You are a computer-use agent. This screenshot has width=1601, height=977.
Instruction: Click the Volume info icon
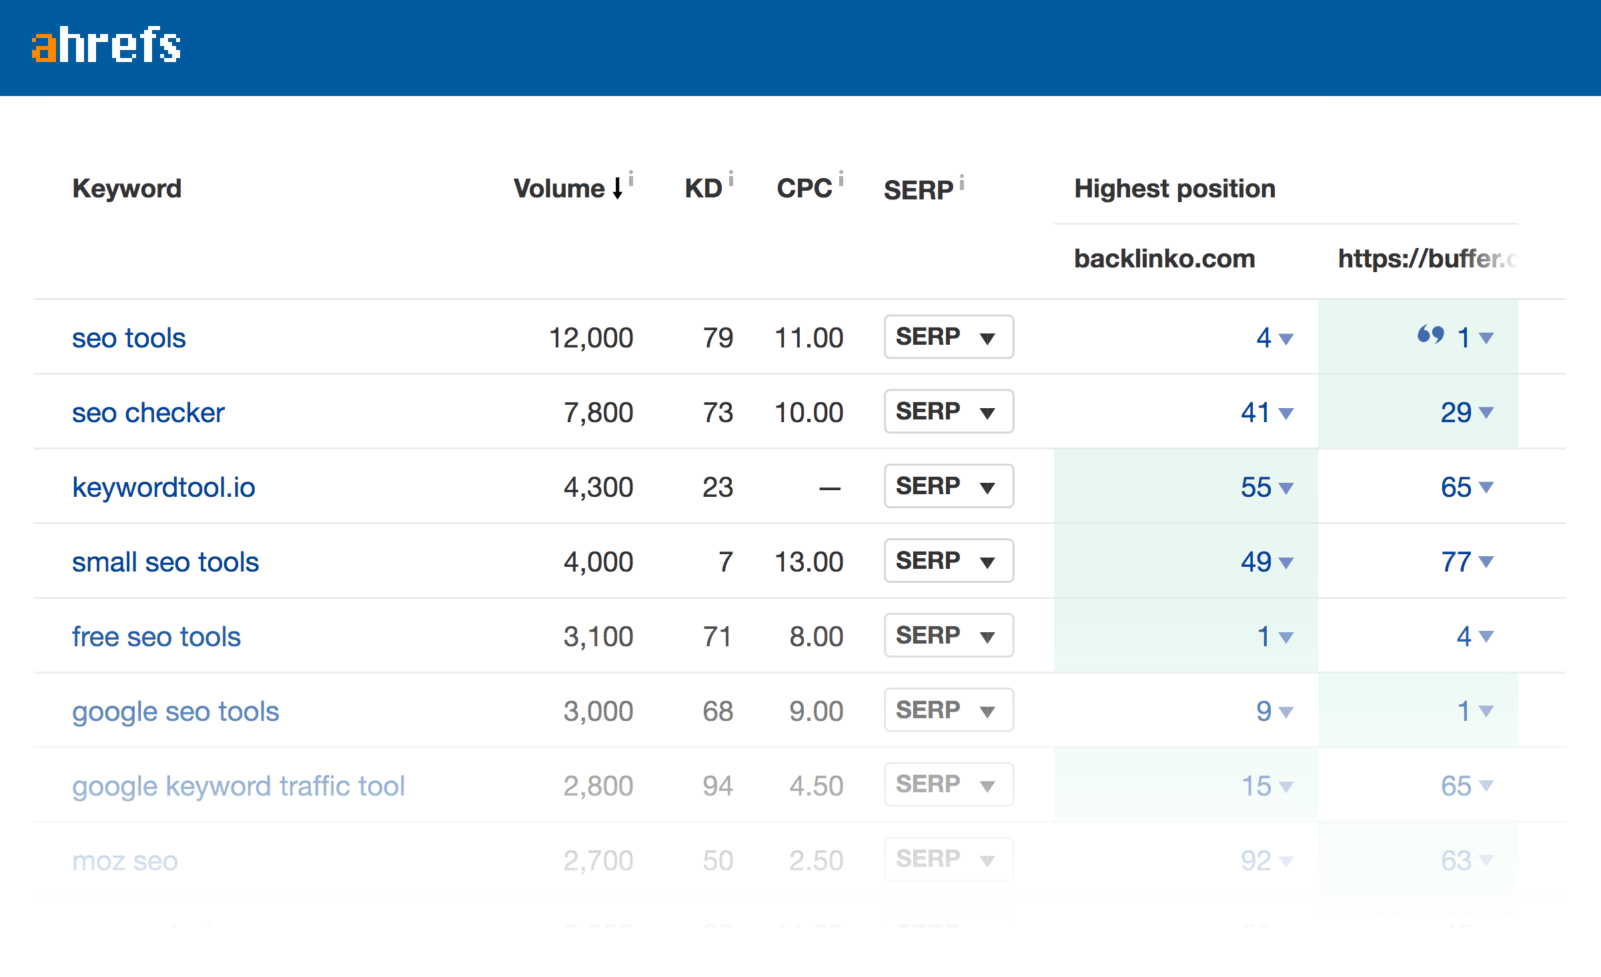tap(631, 179)
